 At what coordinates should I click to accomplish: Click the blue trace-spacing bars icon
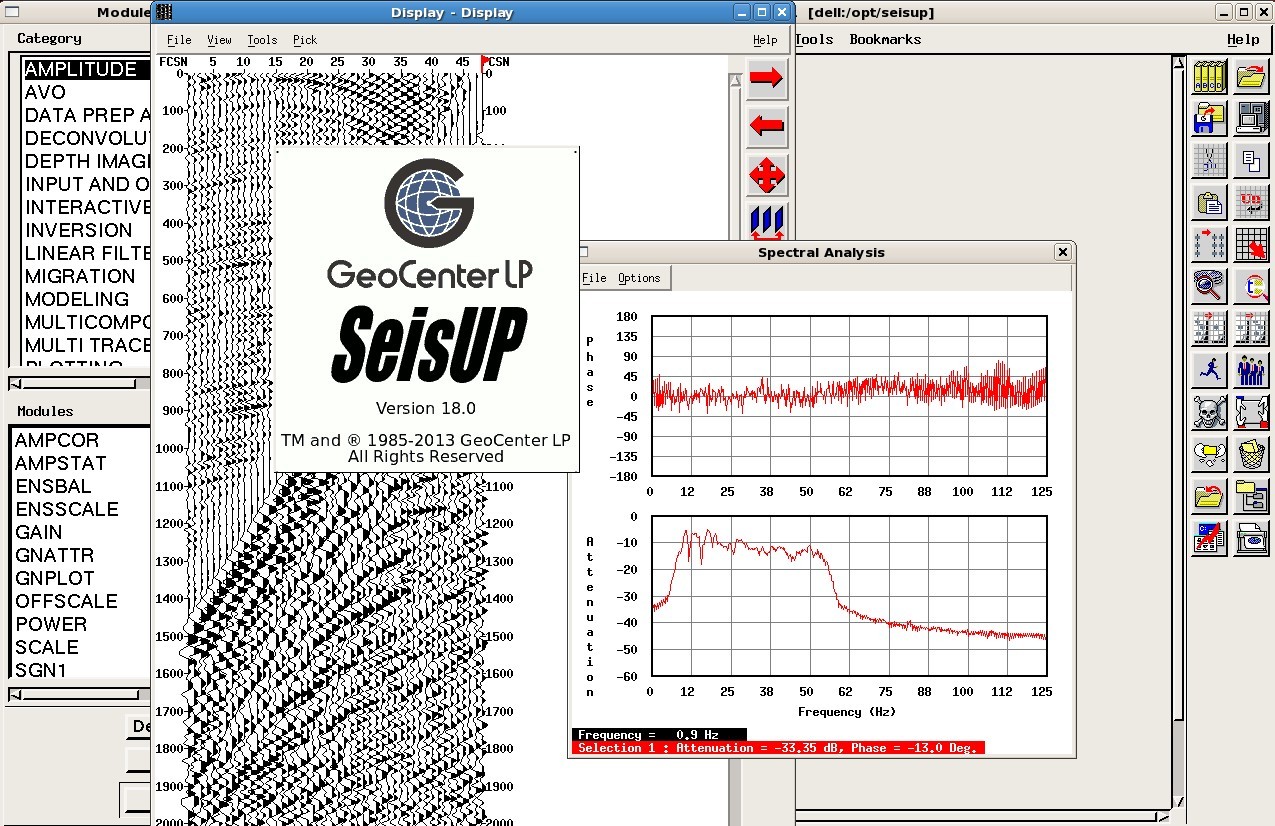(767, 221)
